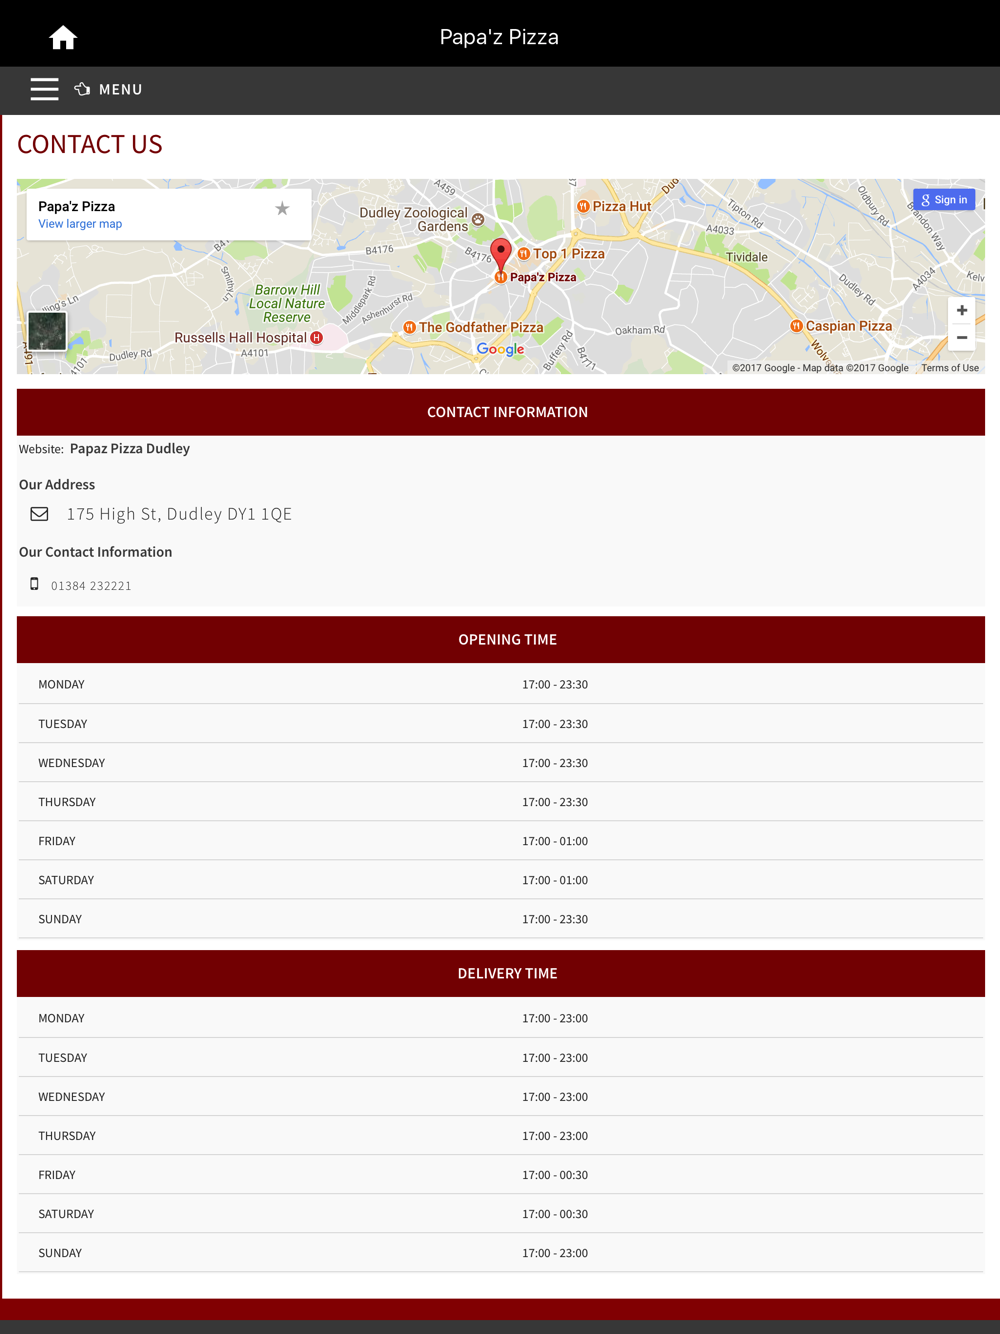Select the Caspian Pizza map marker

[x=796, y=326]
